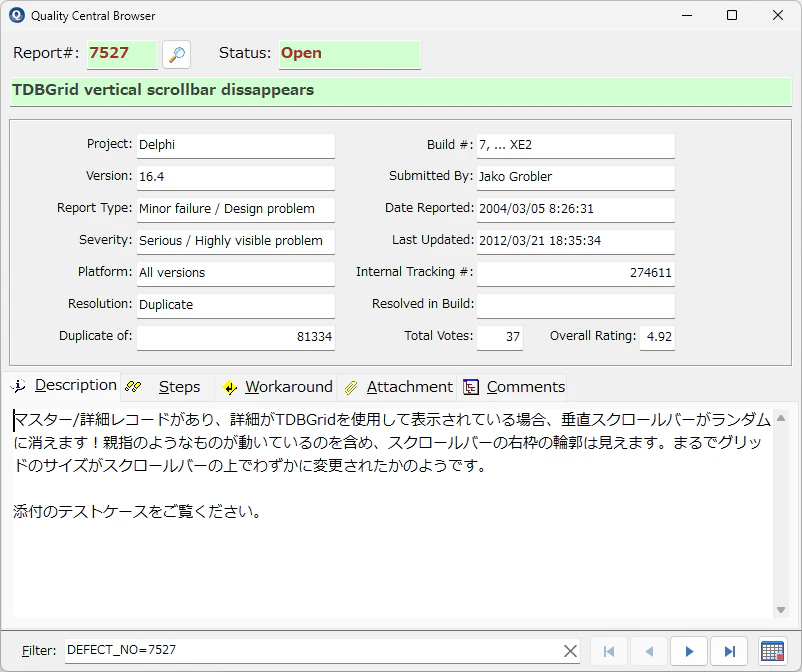Clear the filter with X icon
802x672 pixels.
point(570,651)
